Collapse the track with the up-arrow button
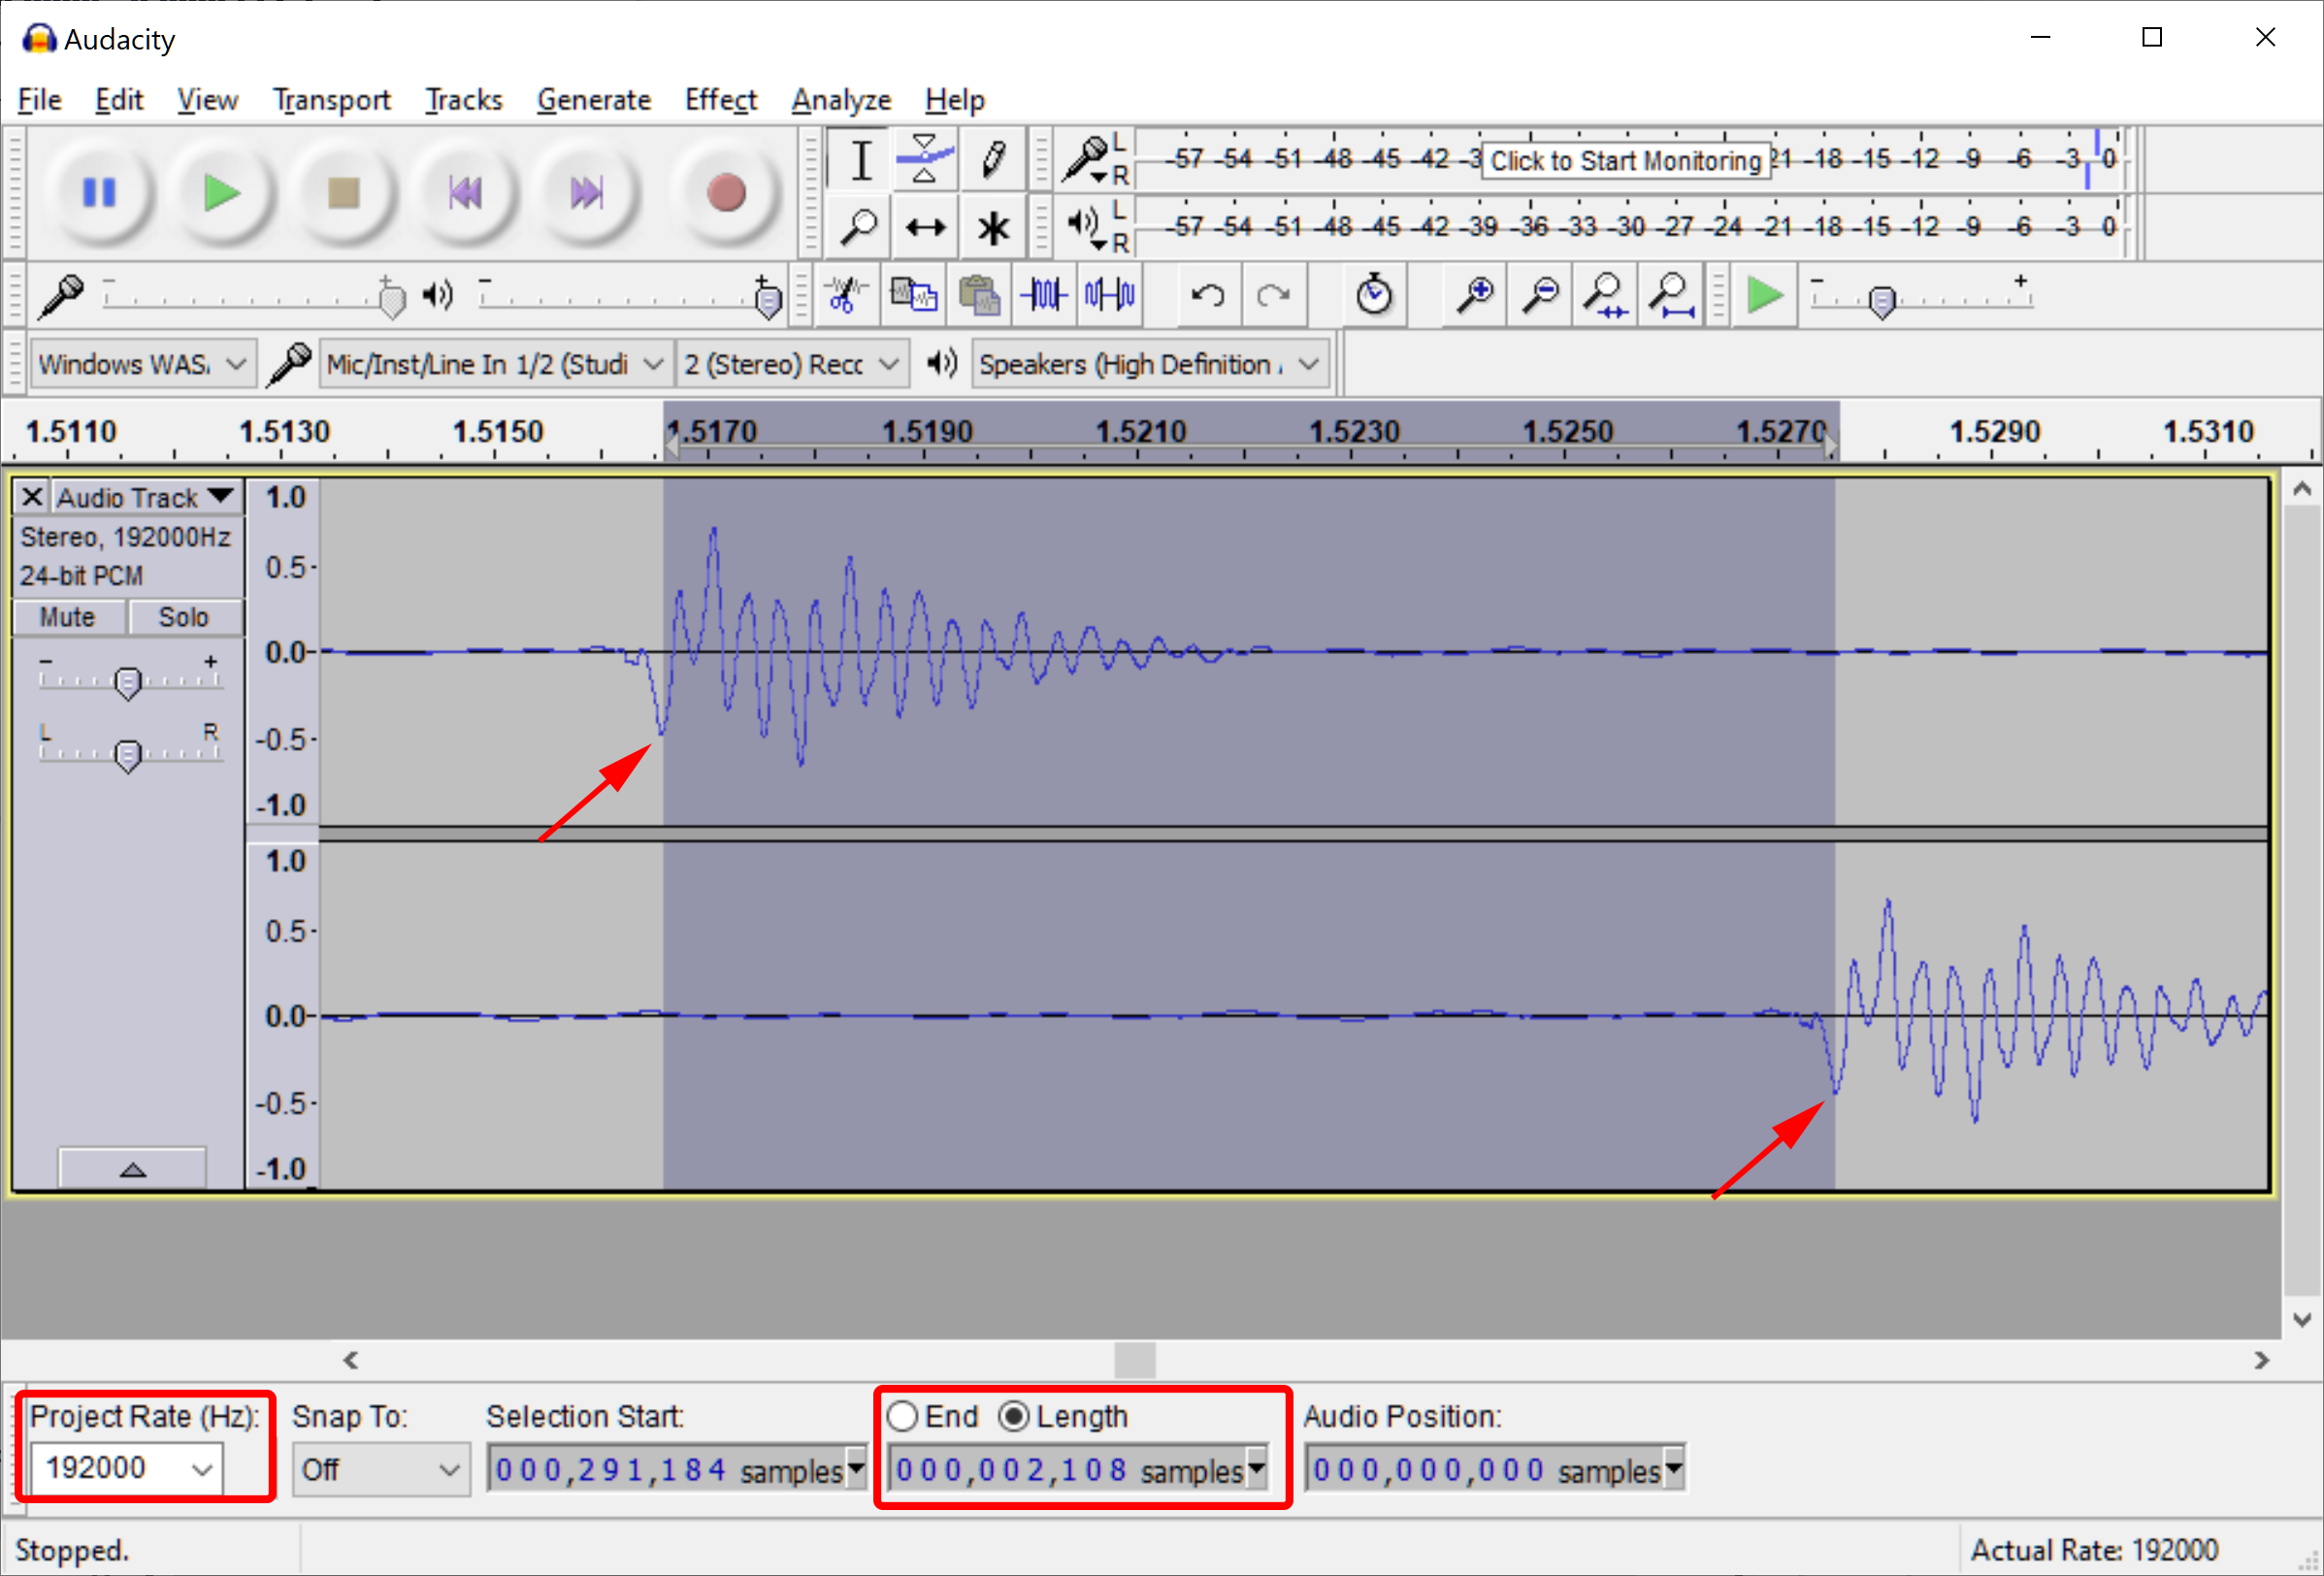The width and height of the screenshot is (2324, 1576). pyautogui.click(x=132, y=1168)
